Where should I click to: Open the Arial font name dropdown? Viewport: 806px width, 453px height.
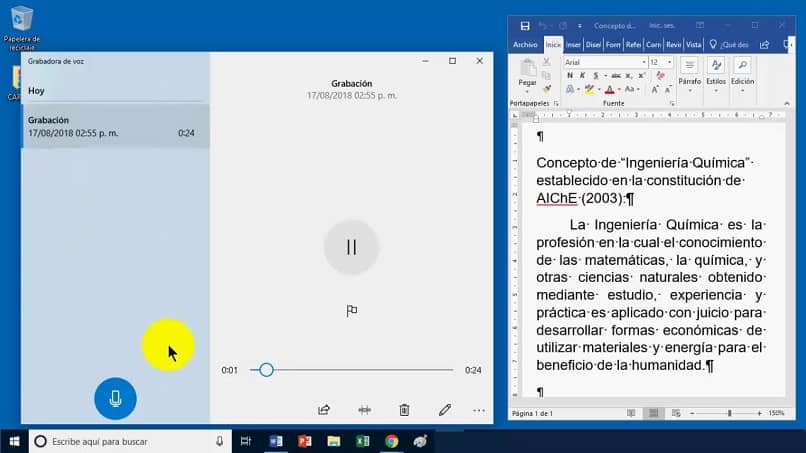coord(604,62)
